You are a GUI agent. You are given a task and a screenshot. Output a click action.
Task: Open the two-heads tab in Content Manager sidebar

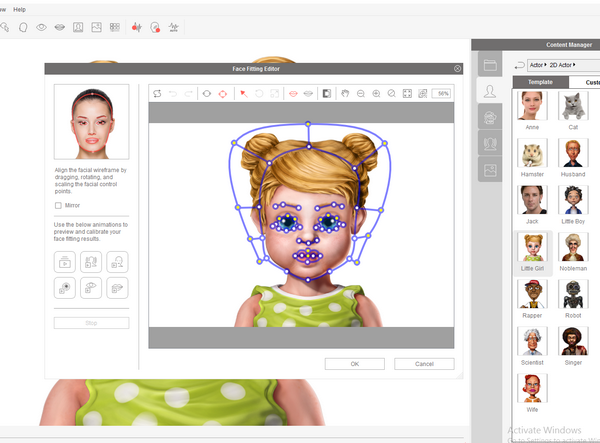pyautogui.click(x=490, y=143)
